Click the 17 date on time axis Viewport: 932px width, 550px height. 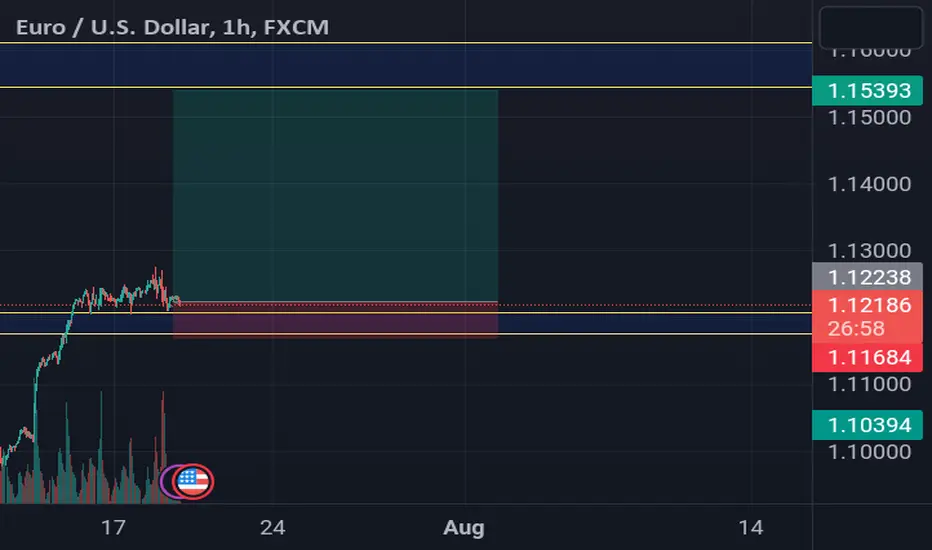[113, 527]
